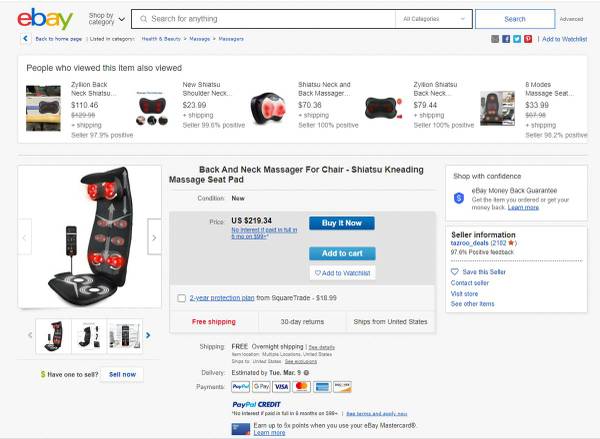This screenshot has height=439, width=600.
Task: Share listing on Facebook
Action: 505,39
